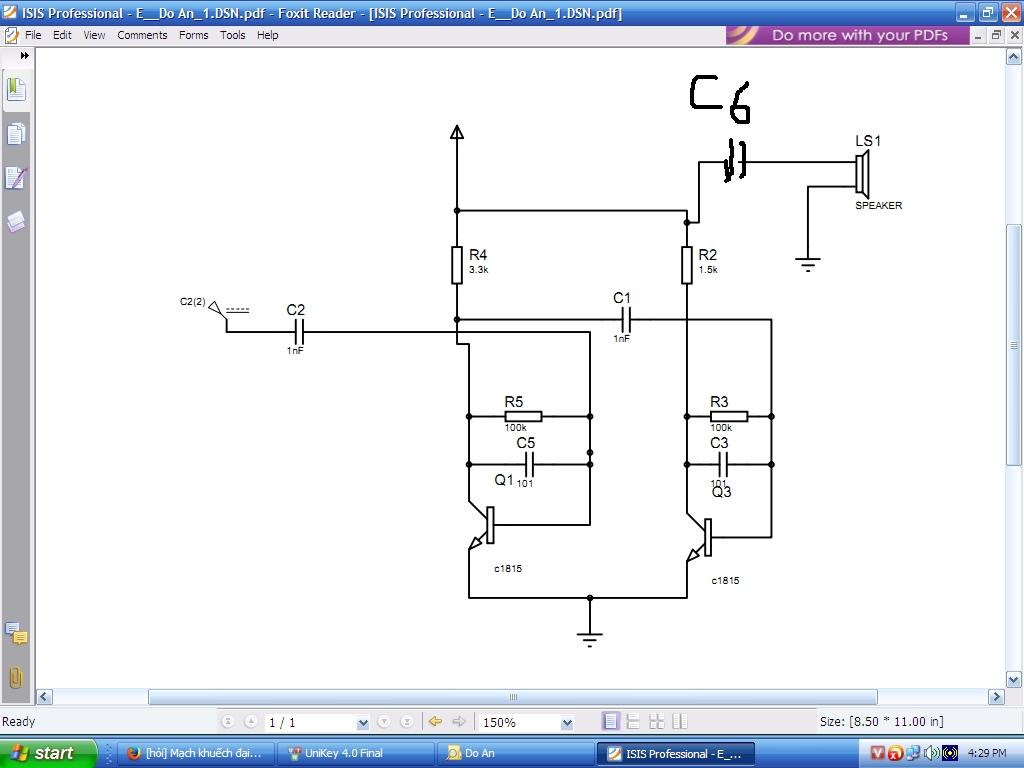Image resolution: width=1024 pixels, height=768 pixels.
Task: Open the Layers panel icon
Action: pos(16,222)
